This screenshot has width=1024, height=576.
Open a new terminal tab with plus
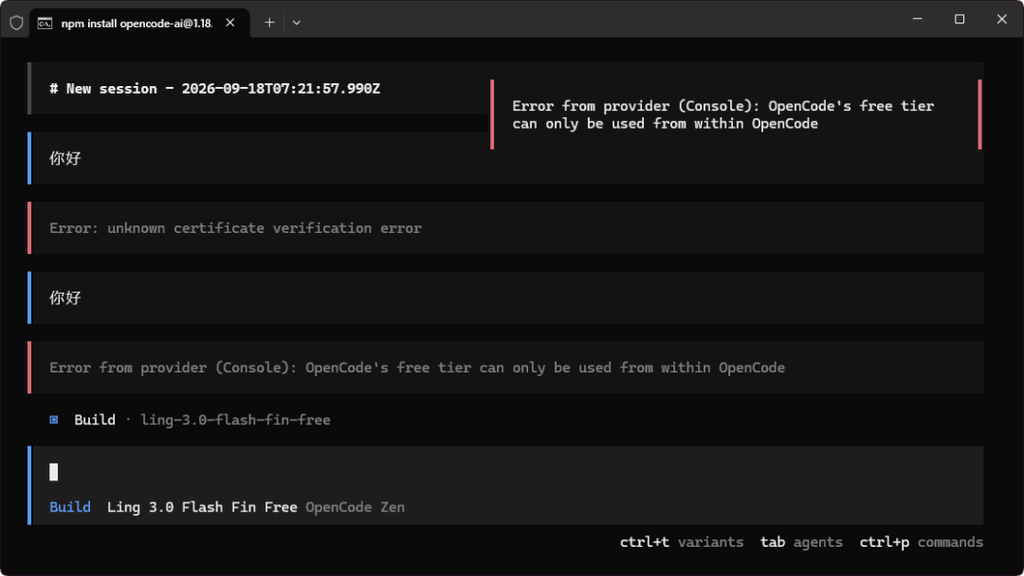(269, 23)
